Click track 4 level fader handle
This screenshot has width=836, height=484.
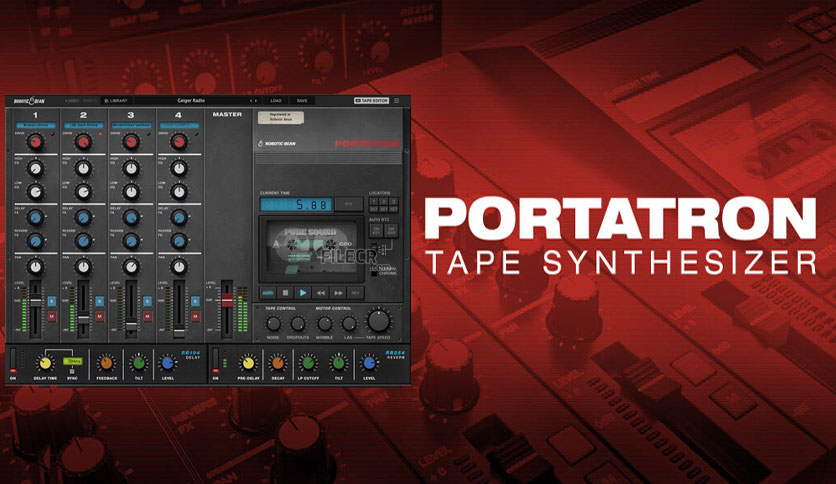179,332
